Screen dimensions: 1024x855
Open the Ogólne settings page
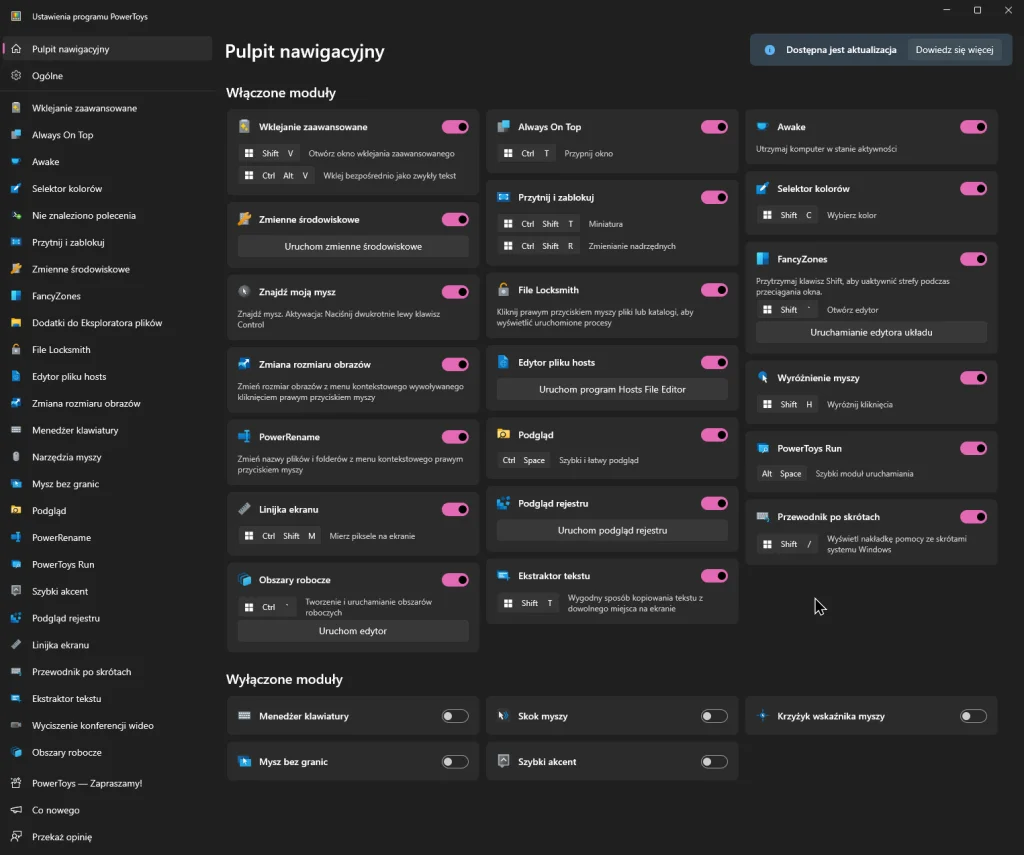tap(47, 76)
